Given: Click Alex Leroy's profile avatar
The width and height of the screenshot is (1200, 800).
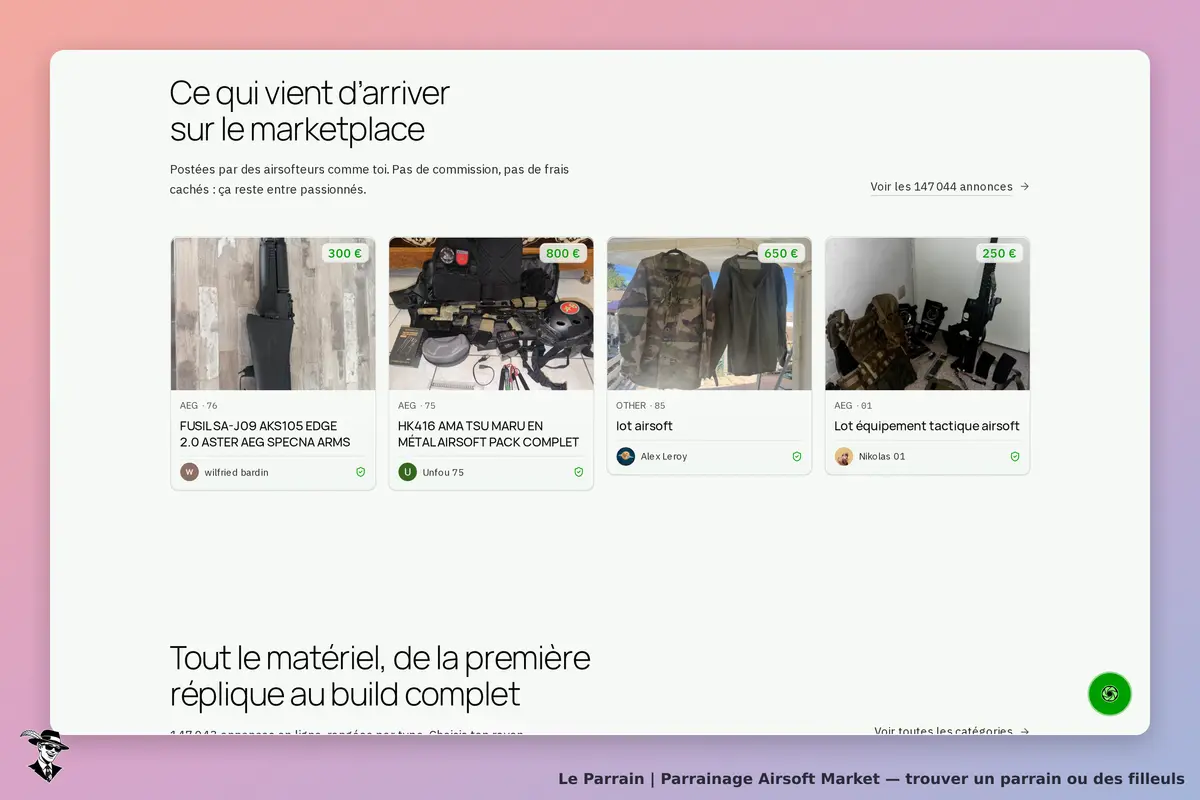Looking at the screenshot, I should 625,456.
